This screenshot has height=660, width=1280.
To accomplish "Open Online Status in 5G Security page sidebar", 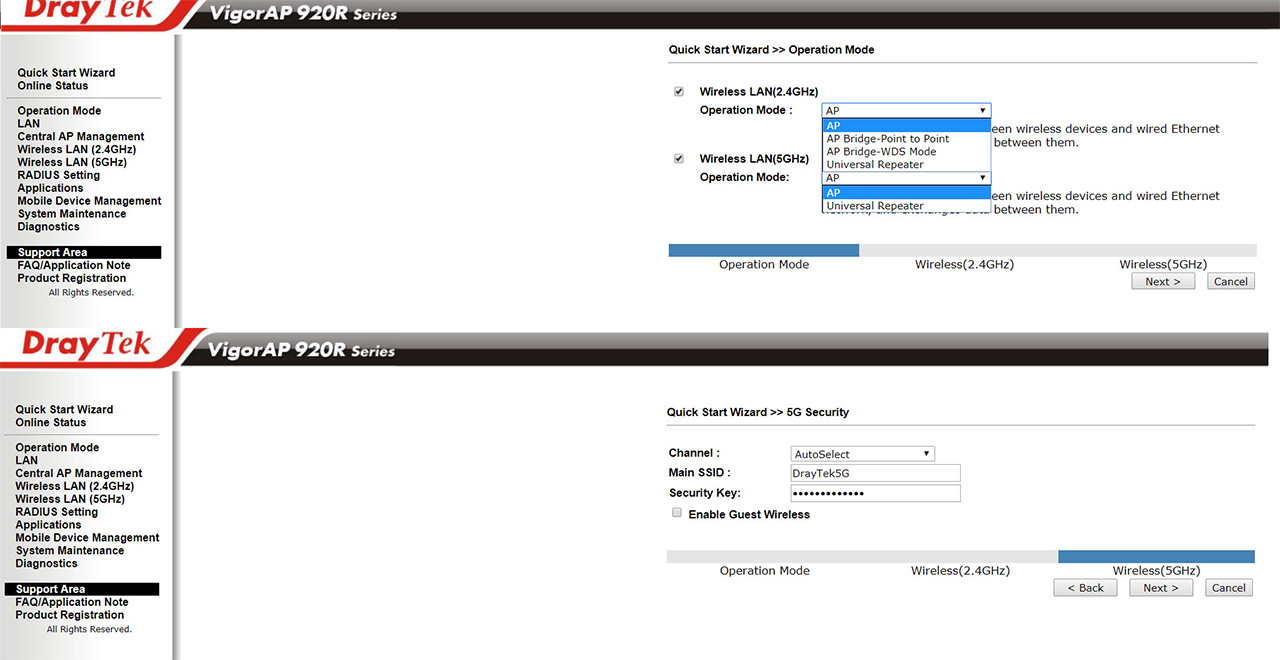I will point(51,423).
